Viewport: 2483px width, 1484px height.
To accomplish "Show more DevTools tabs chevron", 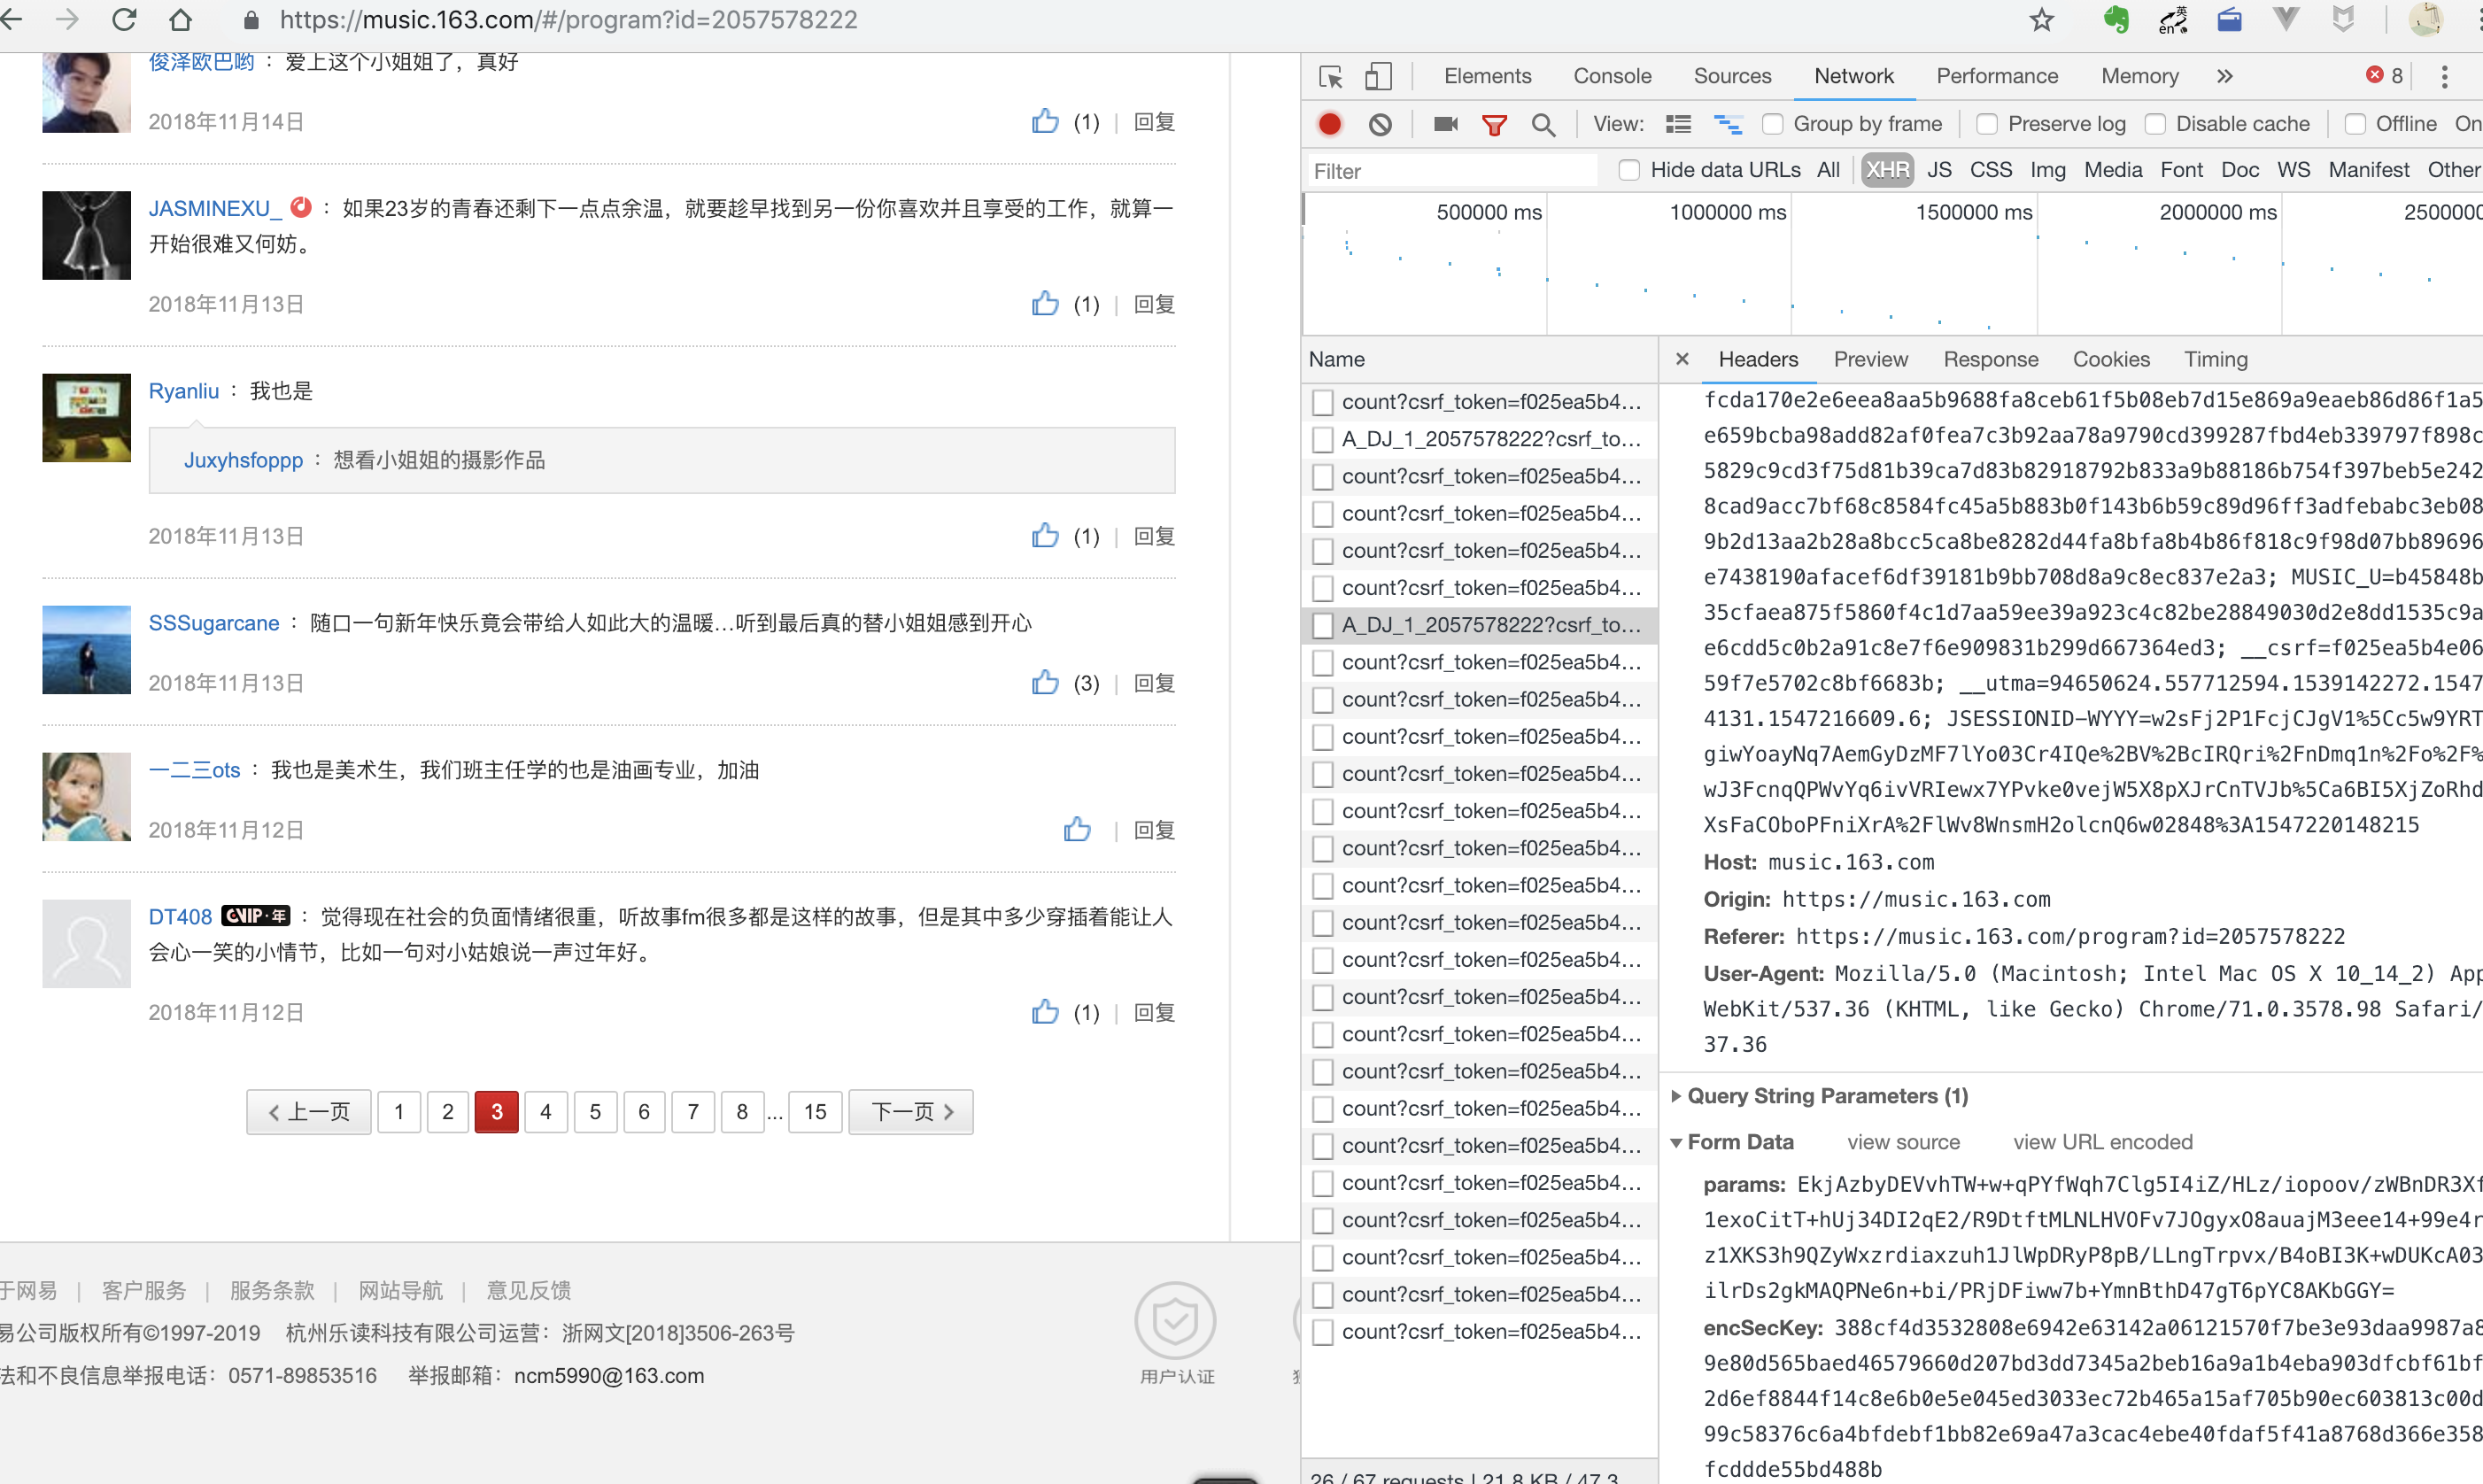I will coord(2225,76).
